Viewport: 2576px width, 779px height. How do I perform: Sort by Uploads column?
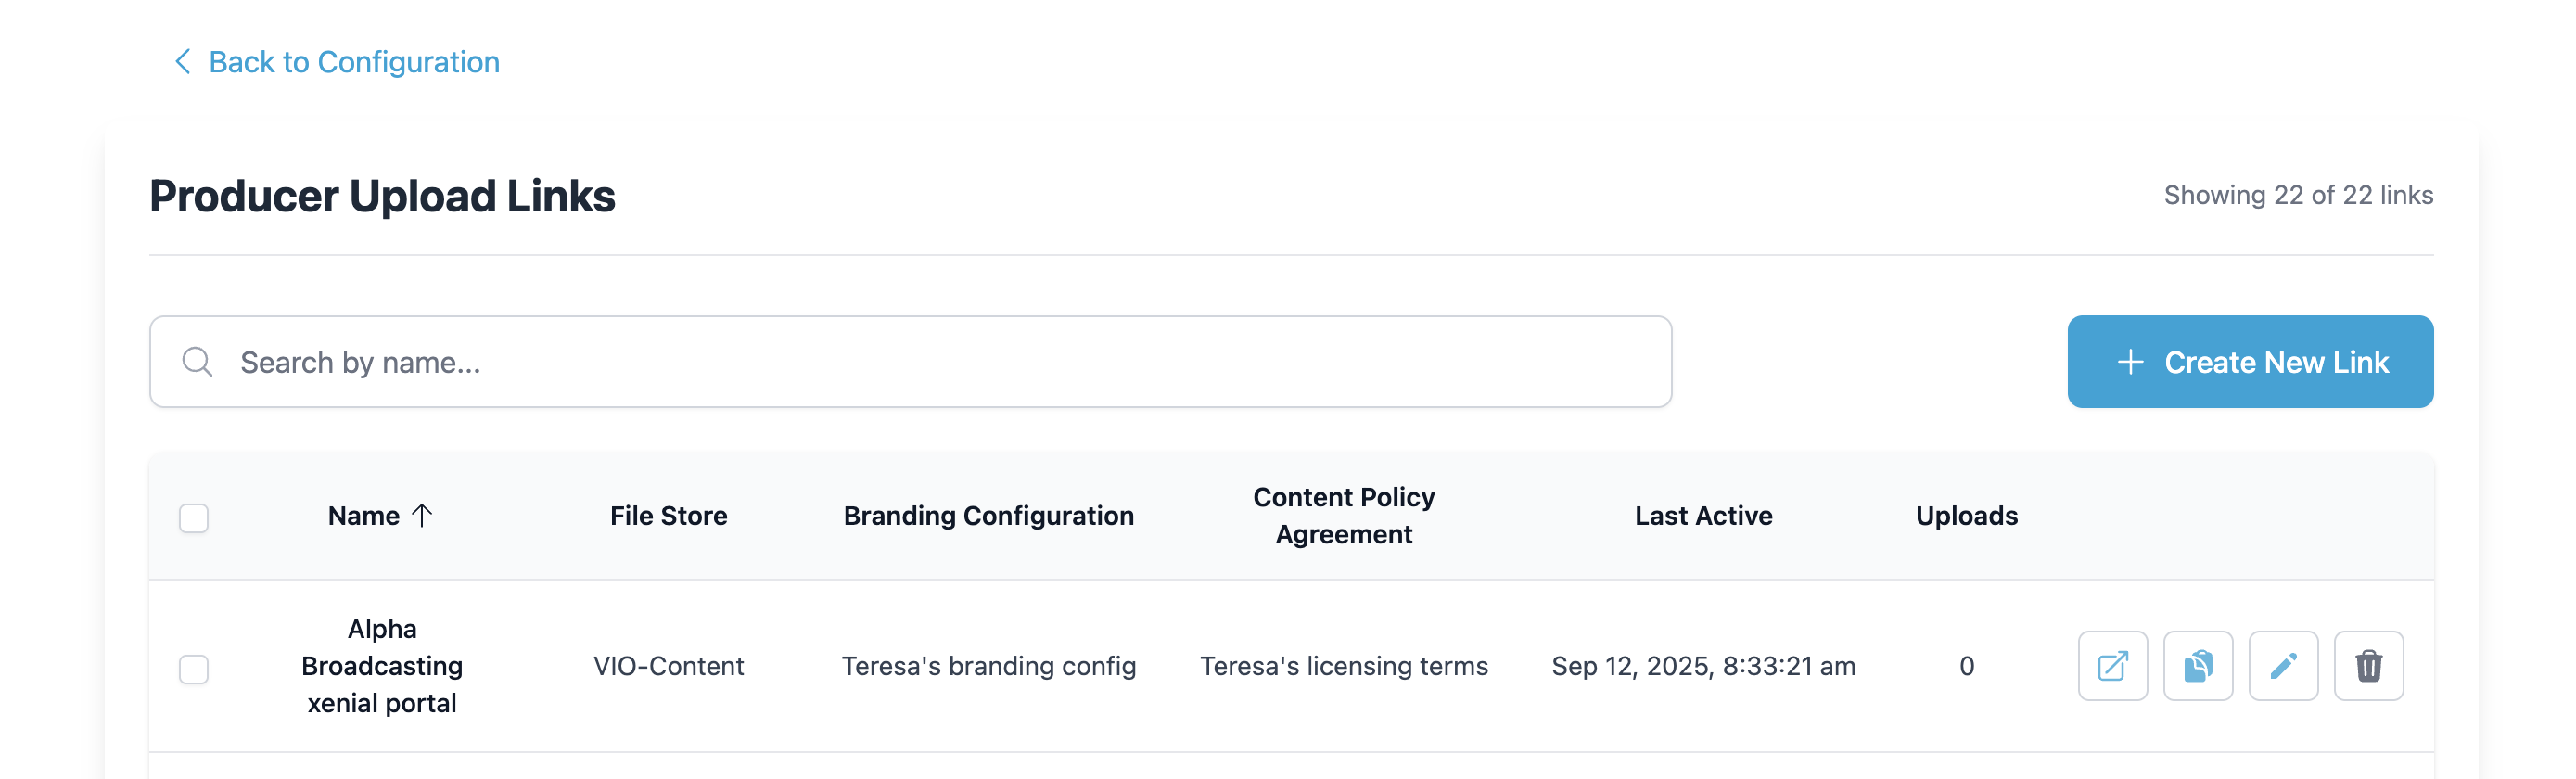[1966, 516]
